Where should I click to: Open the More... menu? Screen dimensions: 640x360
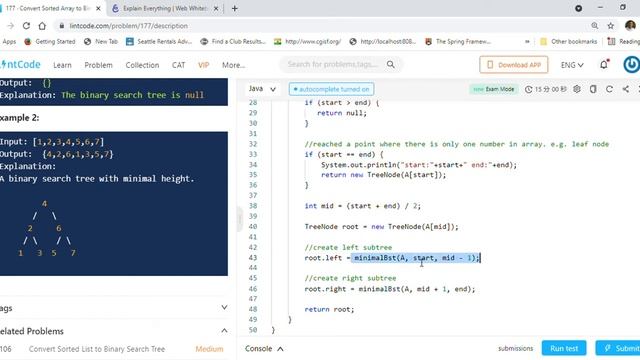(233, 65)
